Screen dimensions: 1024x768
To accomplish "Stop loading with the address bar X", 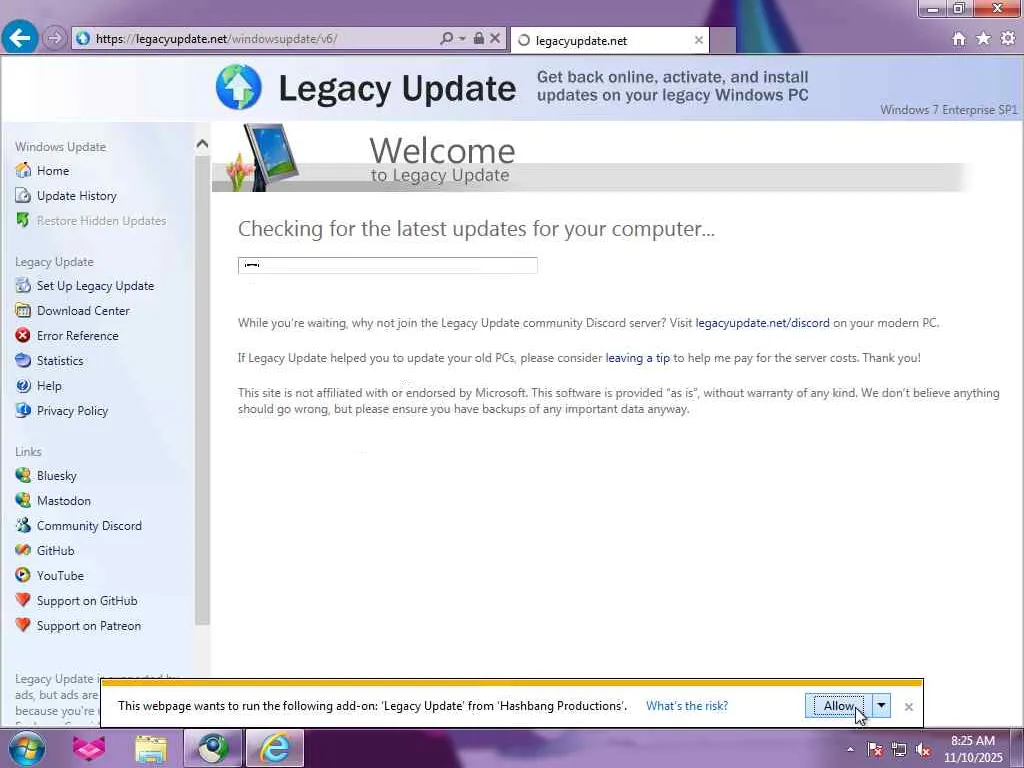I will (496, 39).
